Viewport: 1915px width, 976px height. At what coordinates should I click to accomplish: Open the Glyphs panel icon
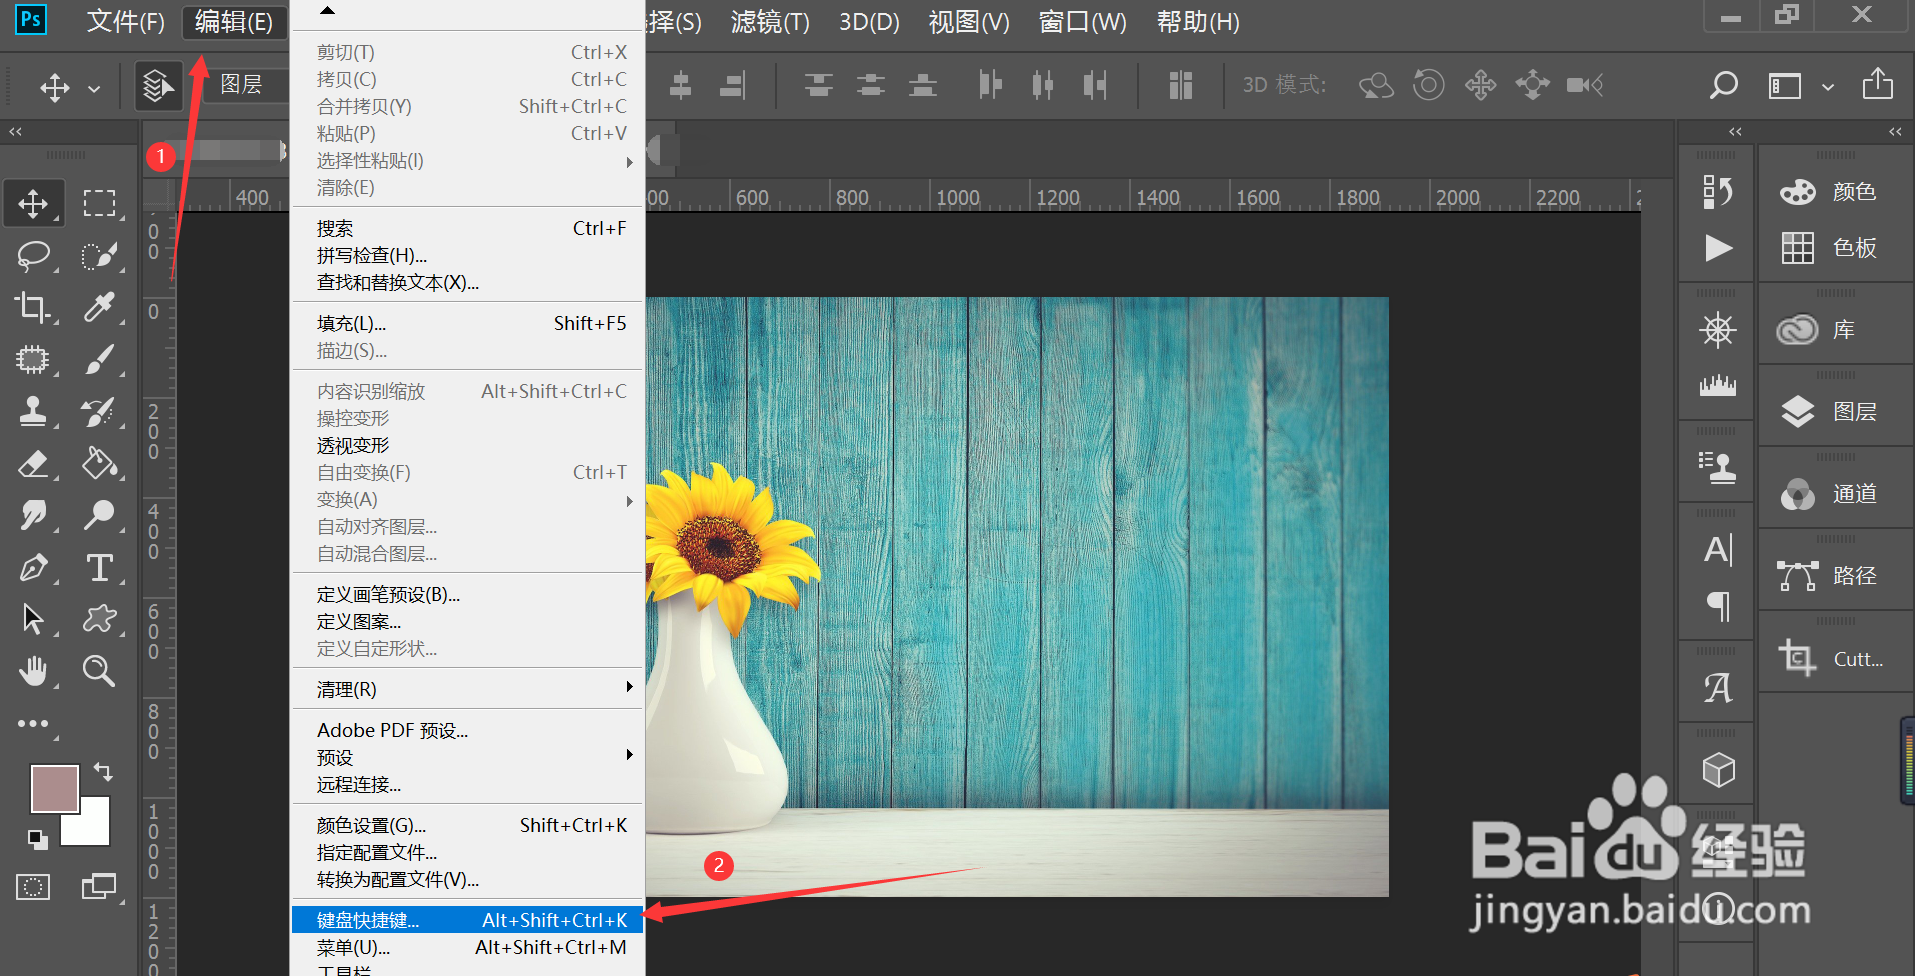[x=1717, y=687]
